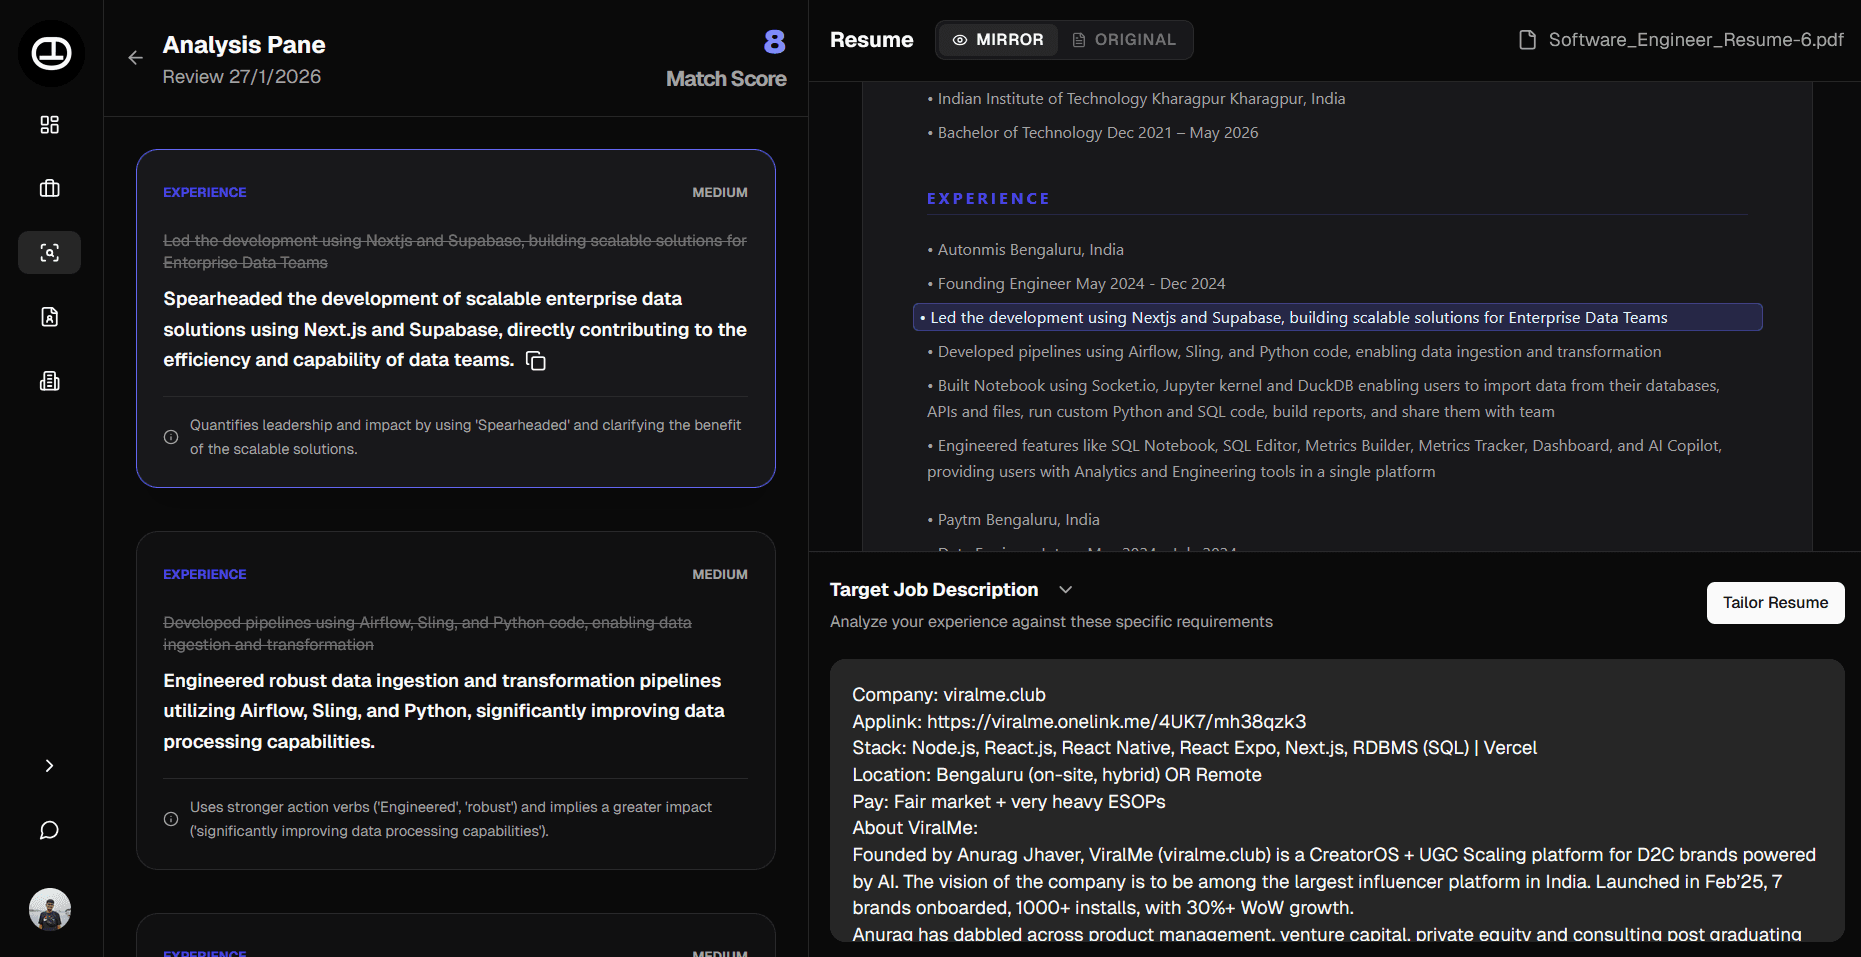Select the scan analysis icon in the sidebar

(x=49, y=253)
